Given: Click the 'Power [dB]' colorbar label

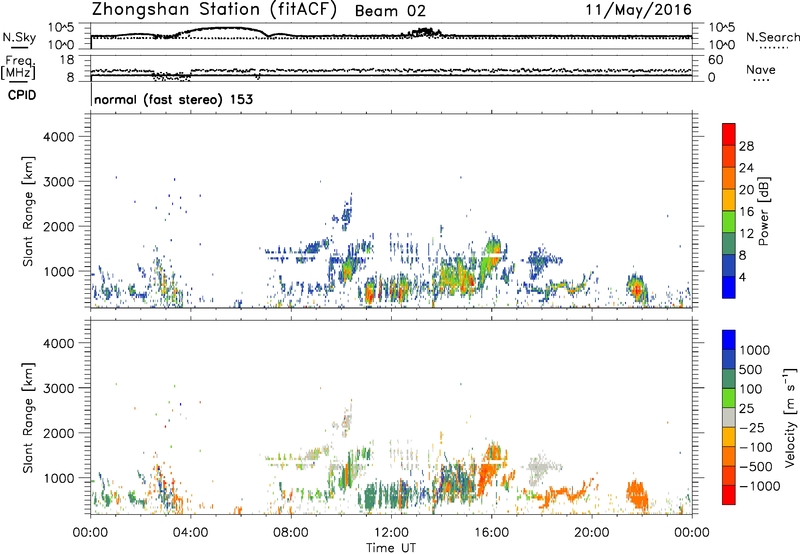Looking at the screenshot, I should tap(763, 211).
